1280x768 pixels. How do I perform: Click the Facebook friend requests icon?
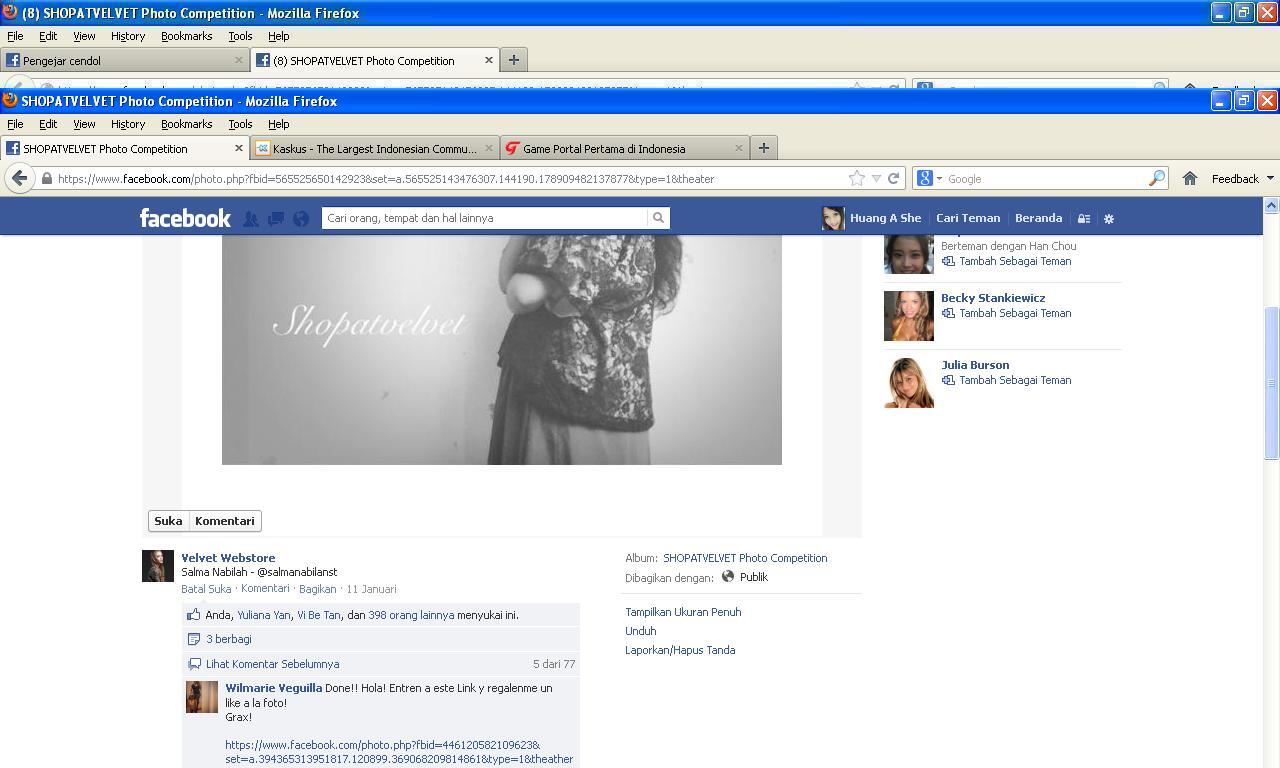pos(251,218)
